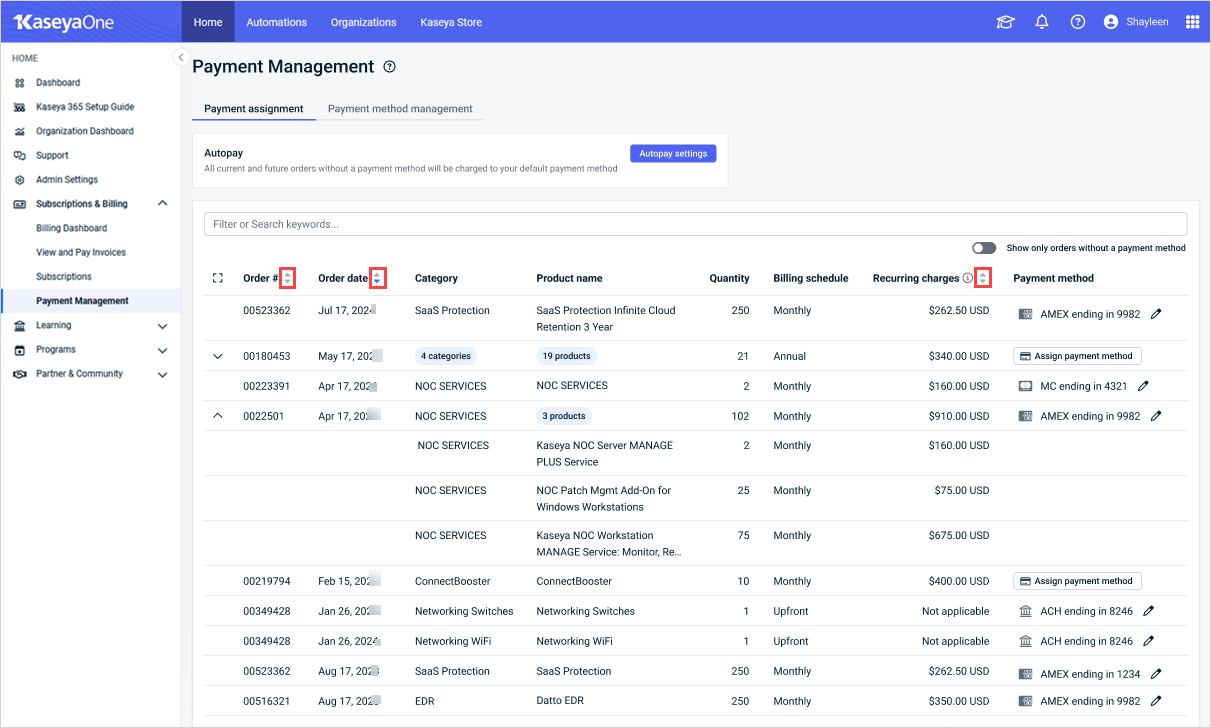Open the app launcher grid icon
This screenshot has height=728, width=1211.
[x=1192, y=22]
